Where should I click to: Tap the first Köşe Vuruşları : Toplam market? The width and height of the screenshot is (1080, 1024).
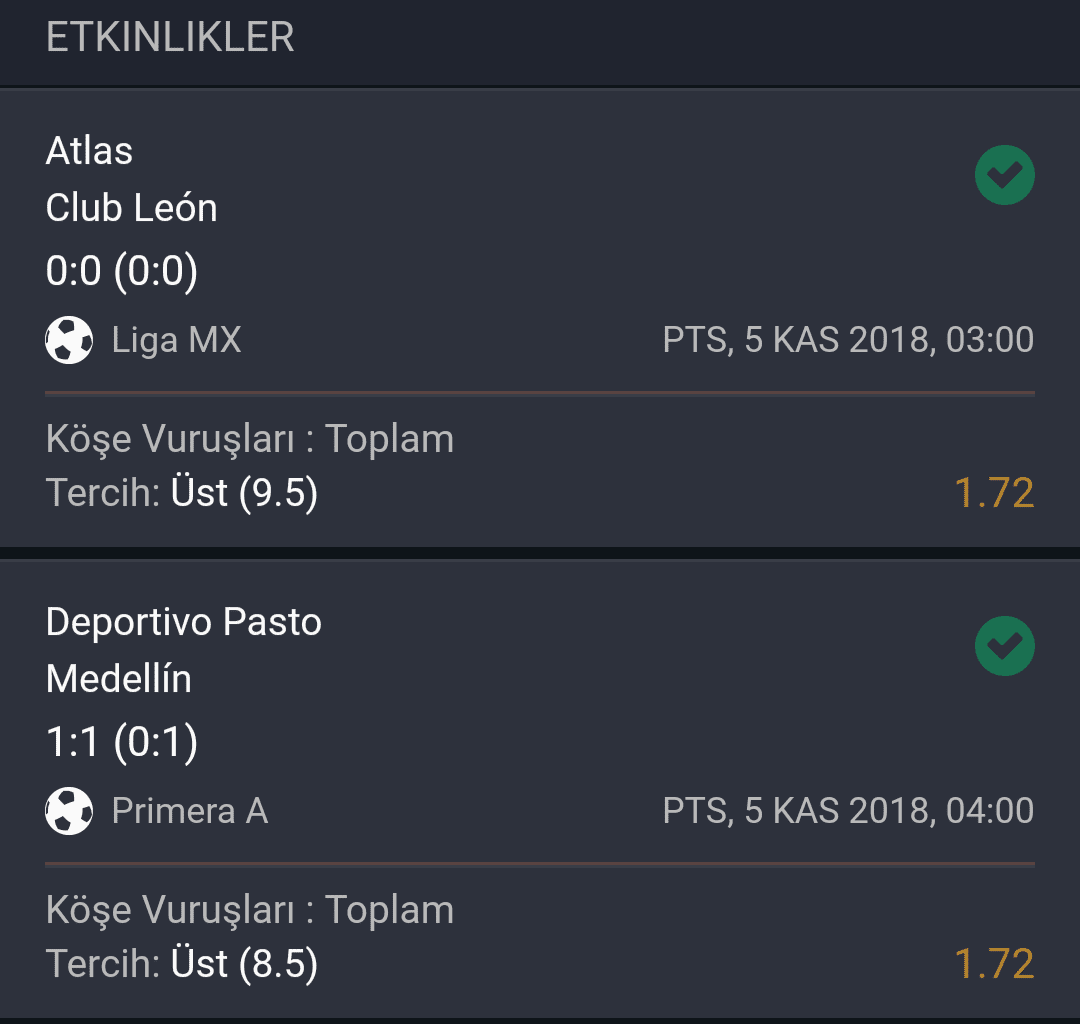(250, 439)
